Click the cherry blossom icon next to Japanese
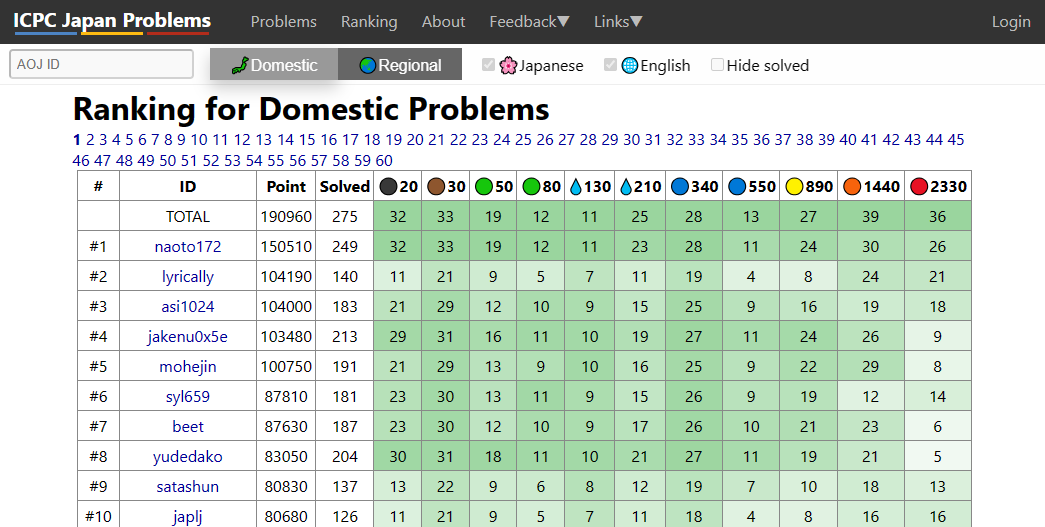Screen dimensions: 1045x527 (x=509, y=65)
